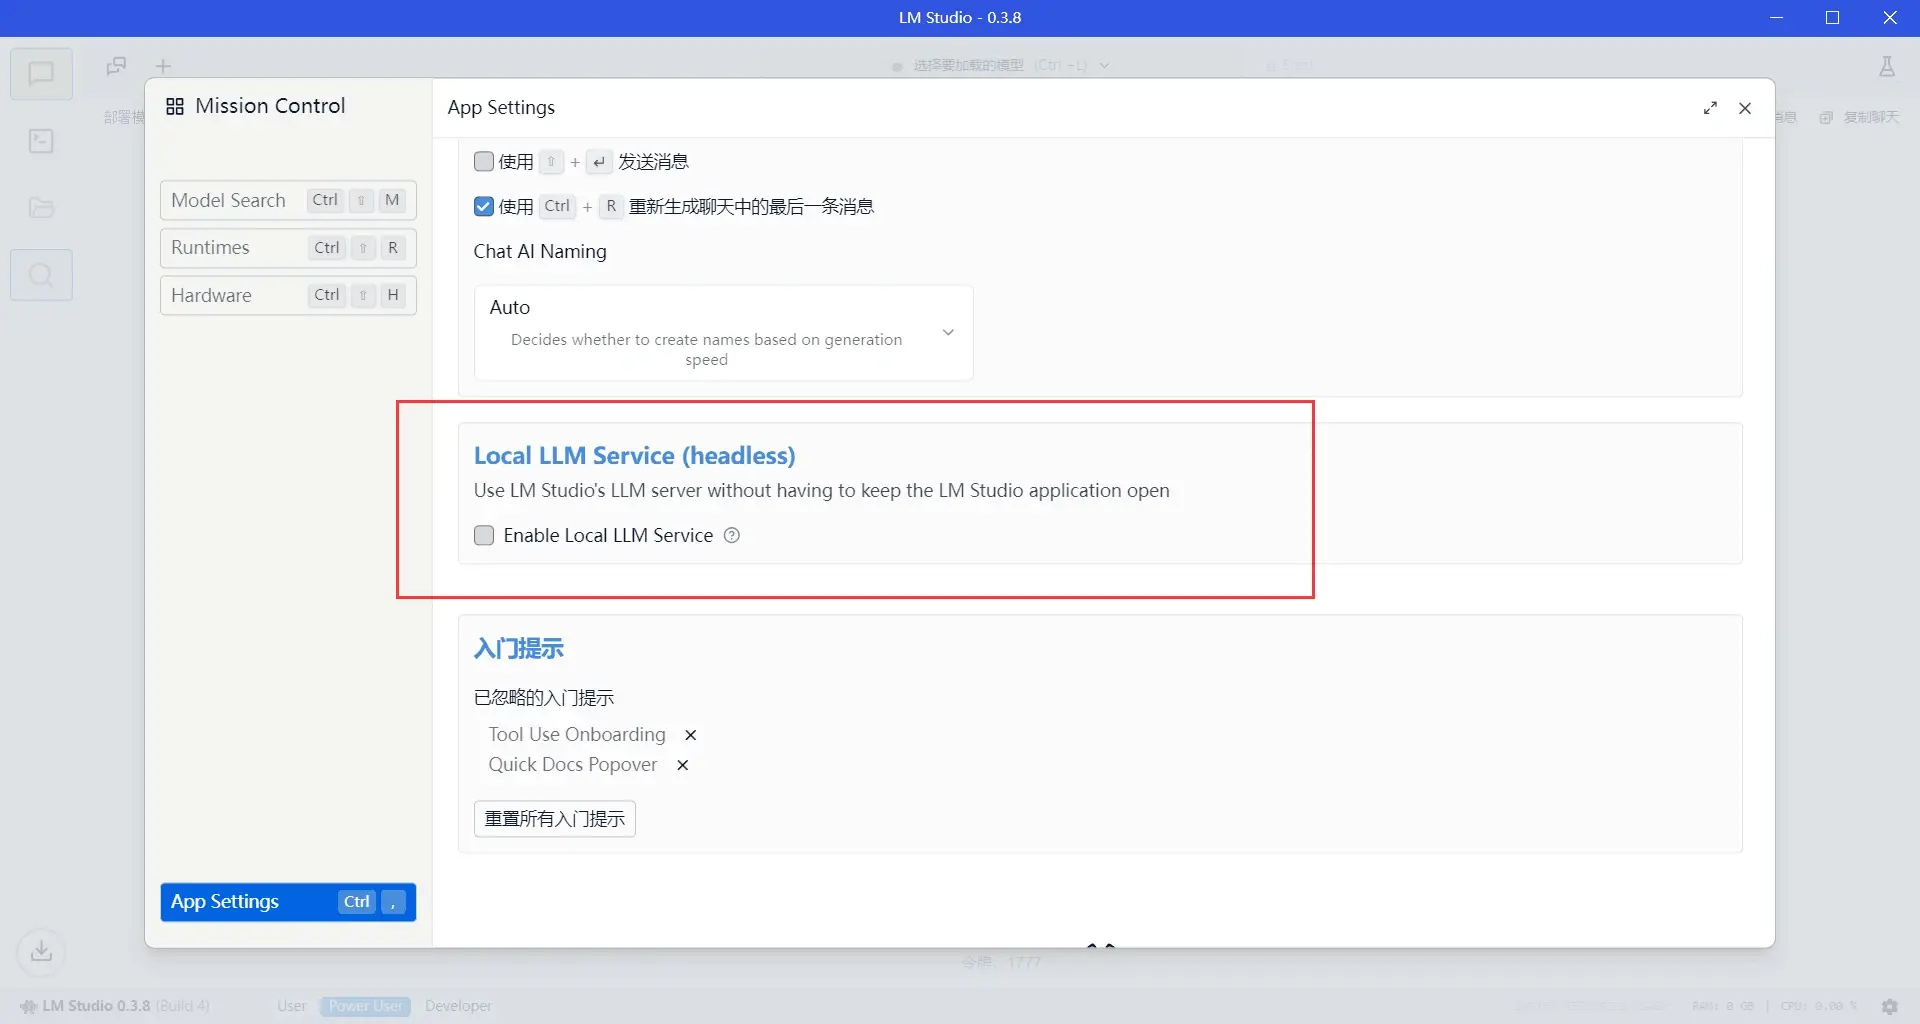Click Local LLM Service (headless) heading
The height and width of the screenshot is (1024, 1920).
click(x=635, y=456)
